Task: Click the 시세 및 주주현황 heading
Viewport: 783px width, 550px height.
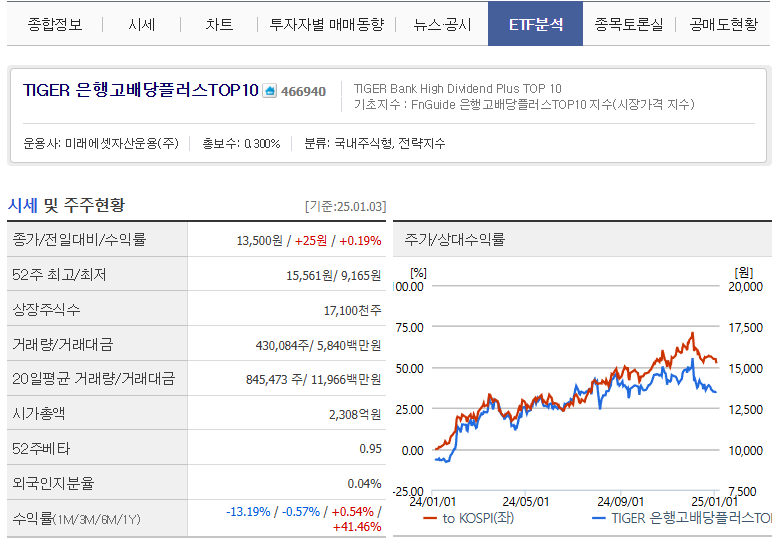Action: [x=66, y=205]
